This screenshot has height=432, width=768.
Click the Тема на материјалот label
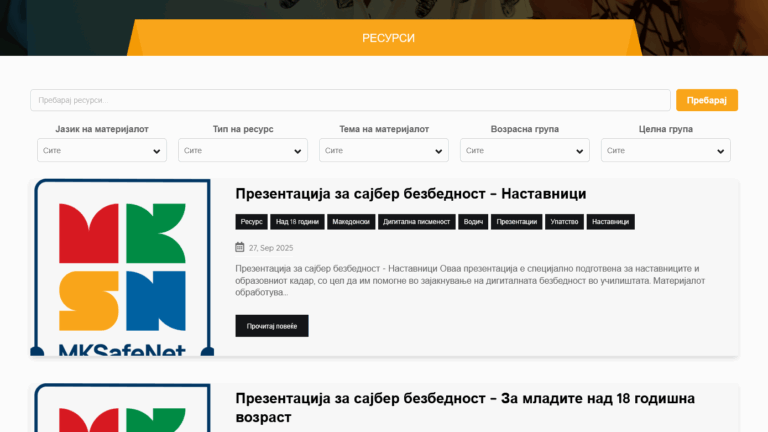point(384,129)
